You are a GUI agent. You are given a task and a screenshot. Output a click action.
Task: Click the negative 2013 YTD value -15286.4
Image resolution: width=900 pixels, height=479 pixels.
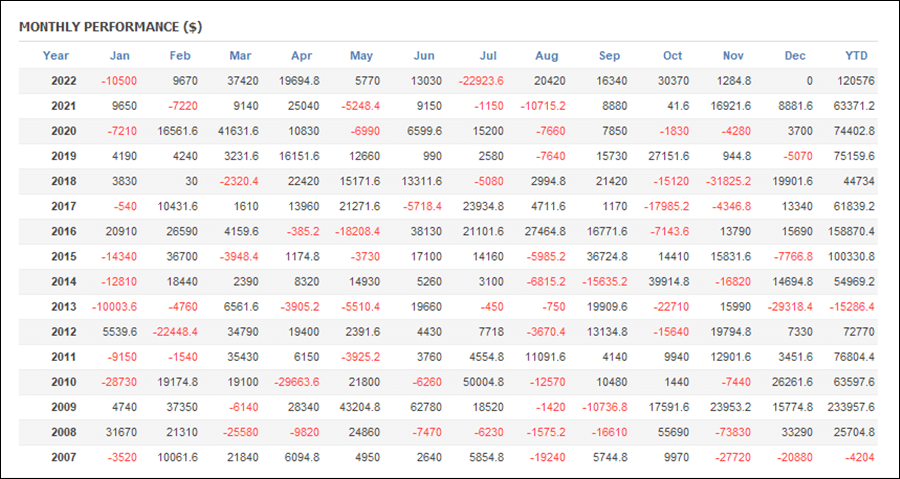click(x=852, y=307)
